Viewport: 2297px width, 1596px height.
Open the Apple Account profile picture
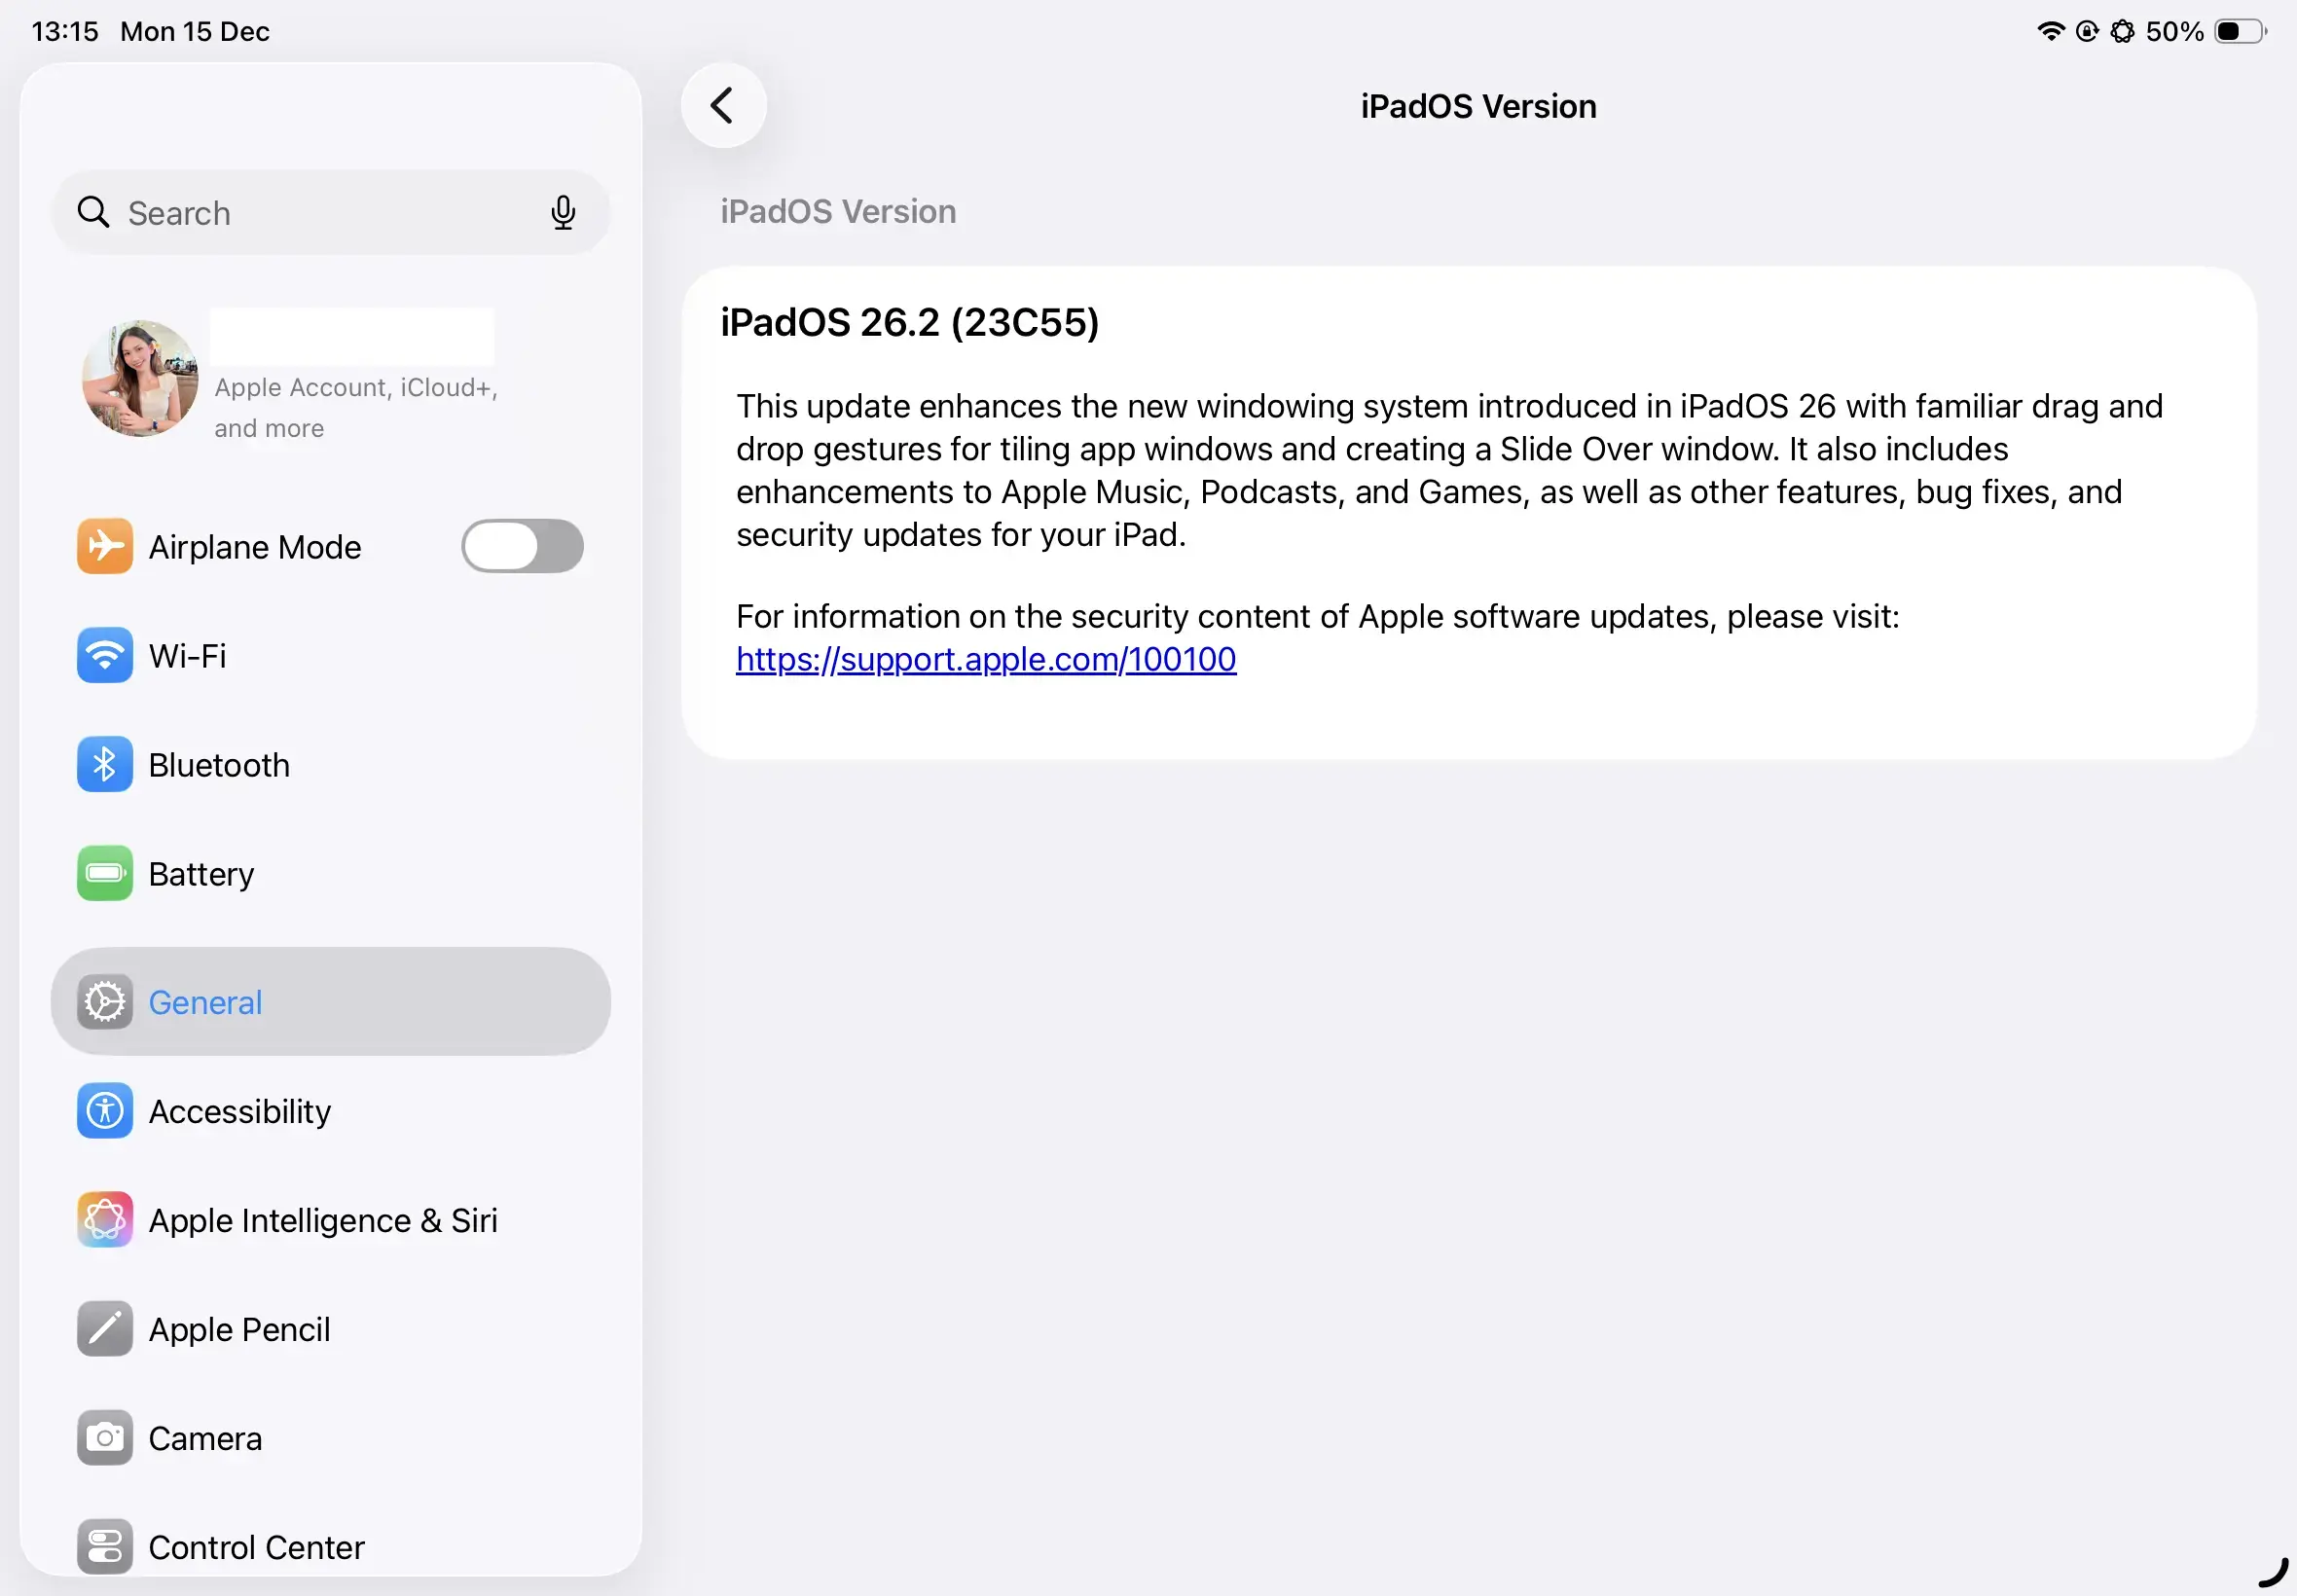(140, 379)
